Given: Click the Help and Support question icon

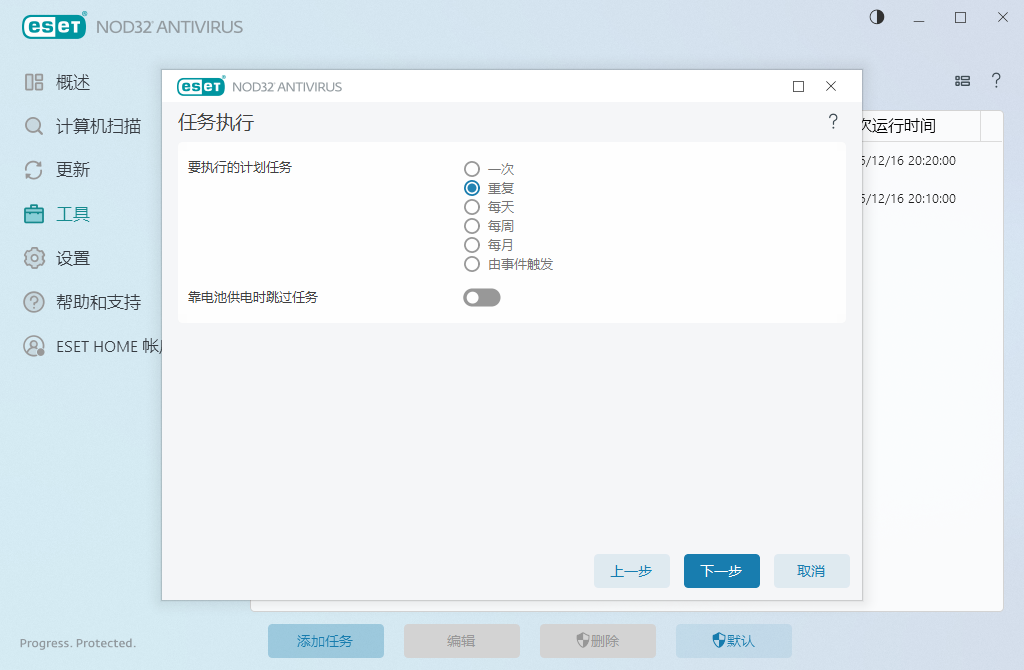Looking at the screenshot, I should point(34,302).
